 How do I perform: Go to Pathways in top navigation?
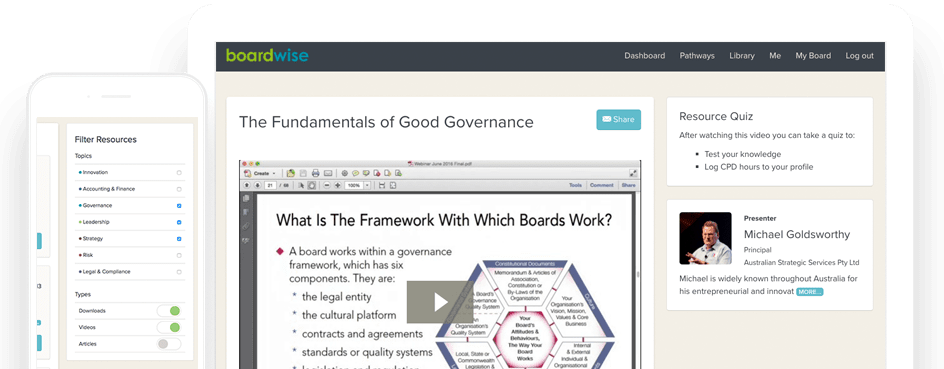pyautogui.click(x=697, y=55)
